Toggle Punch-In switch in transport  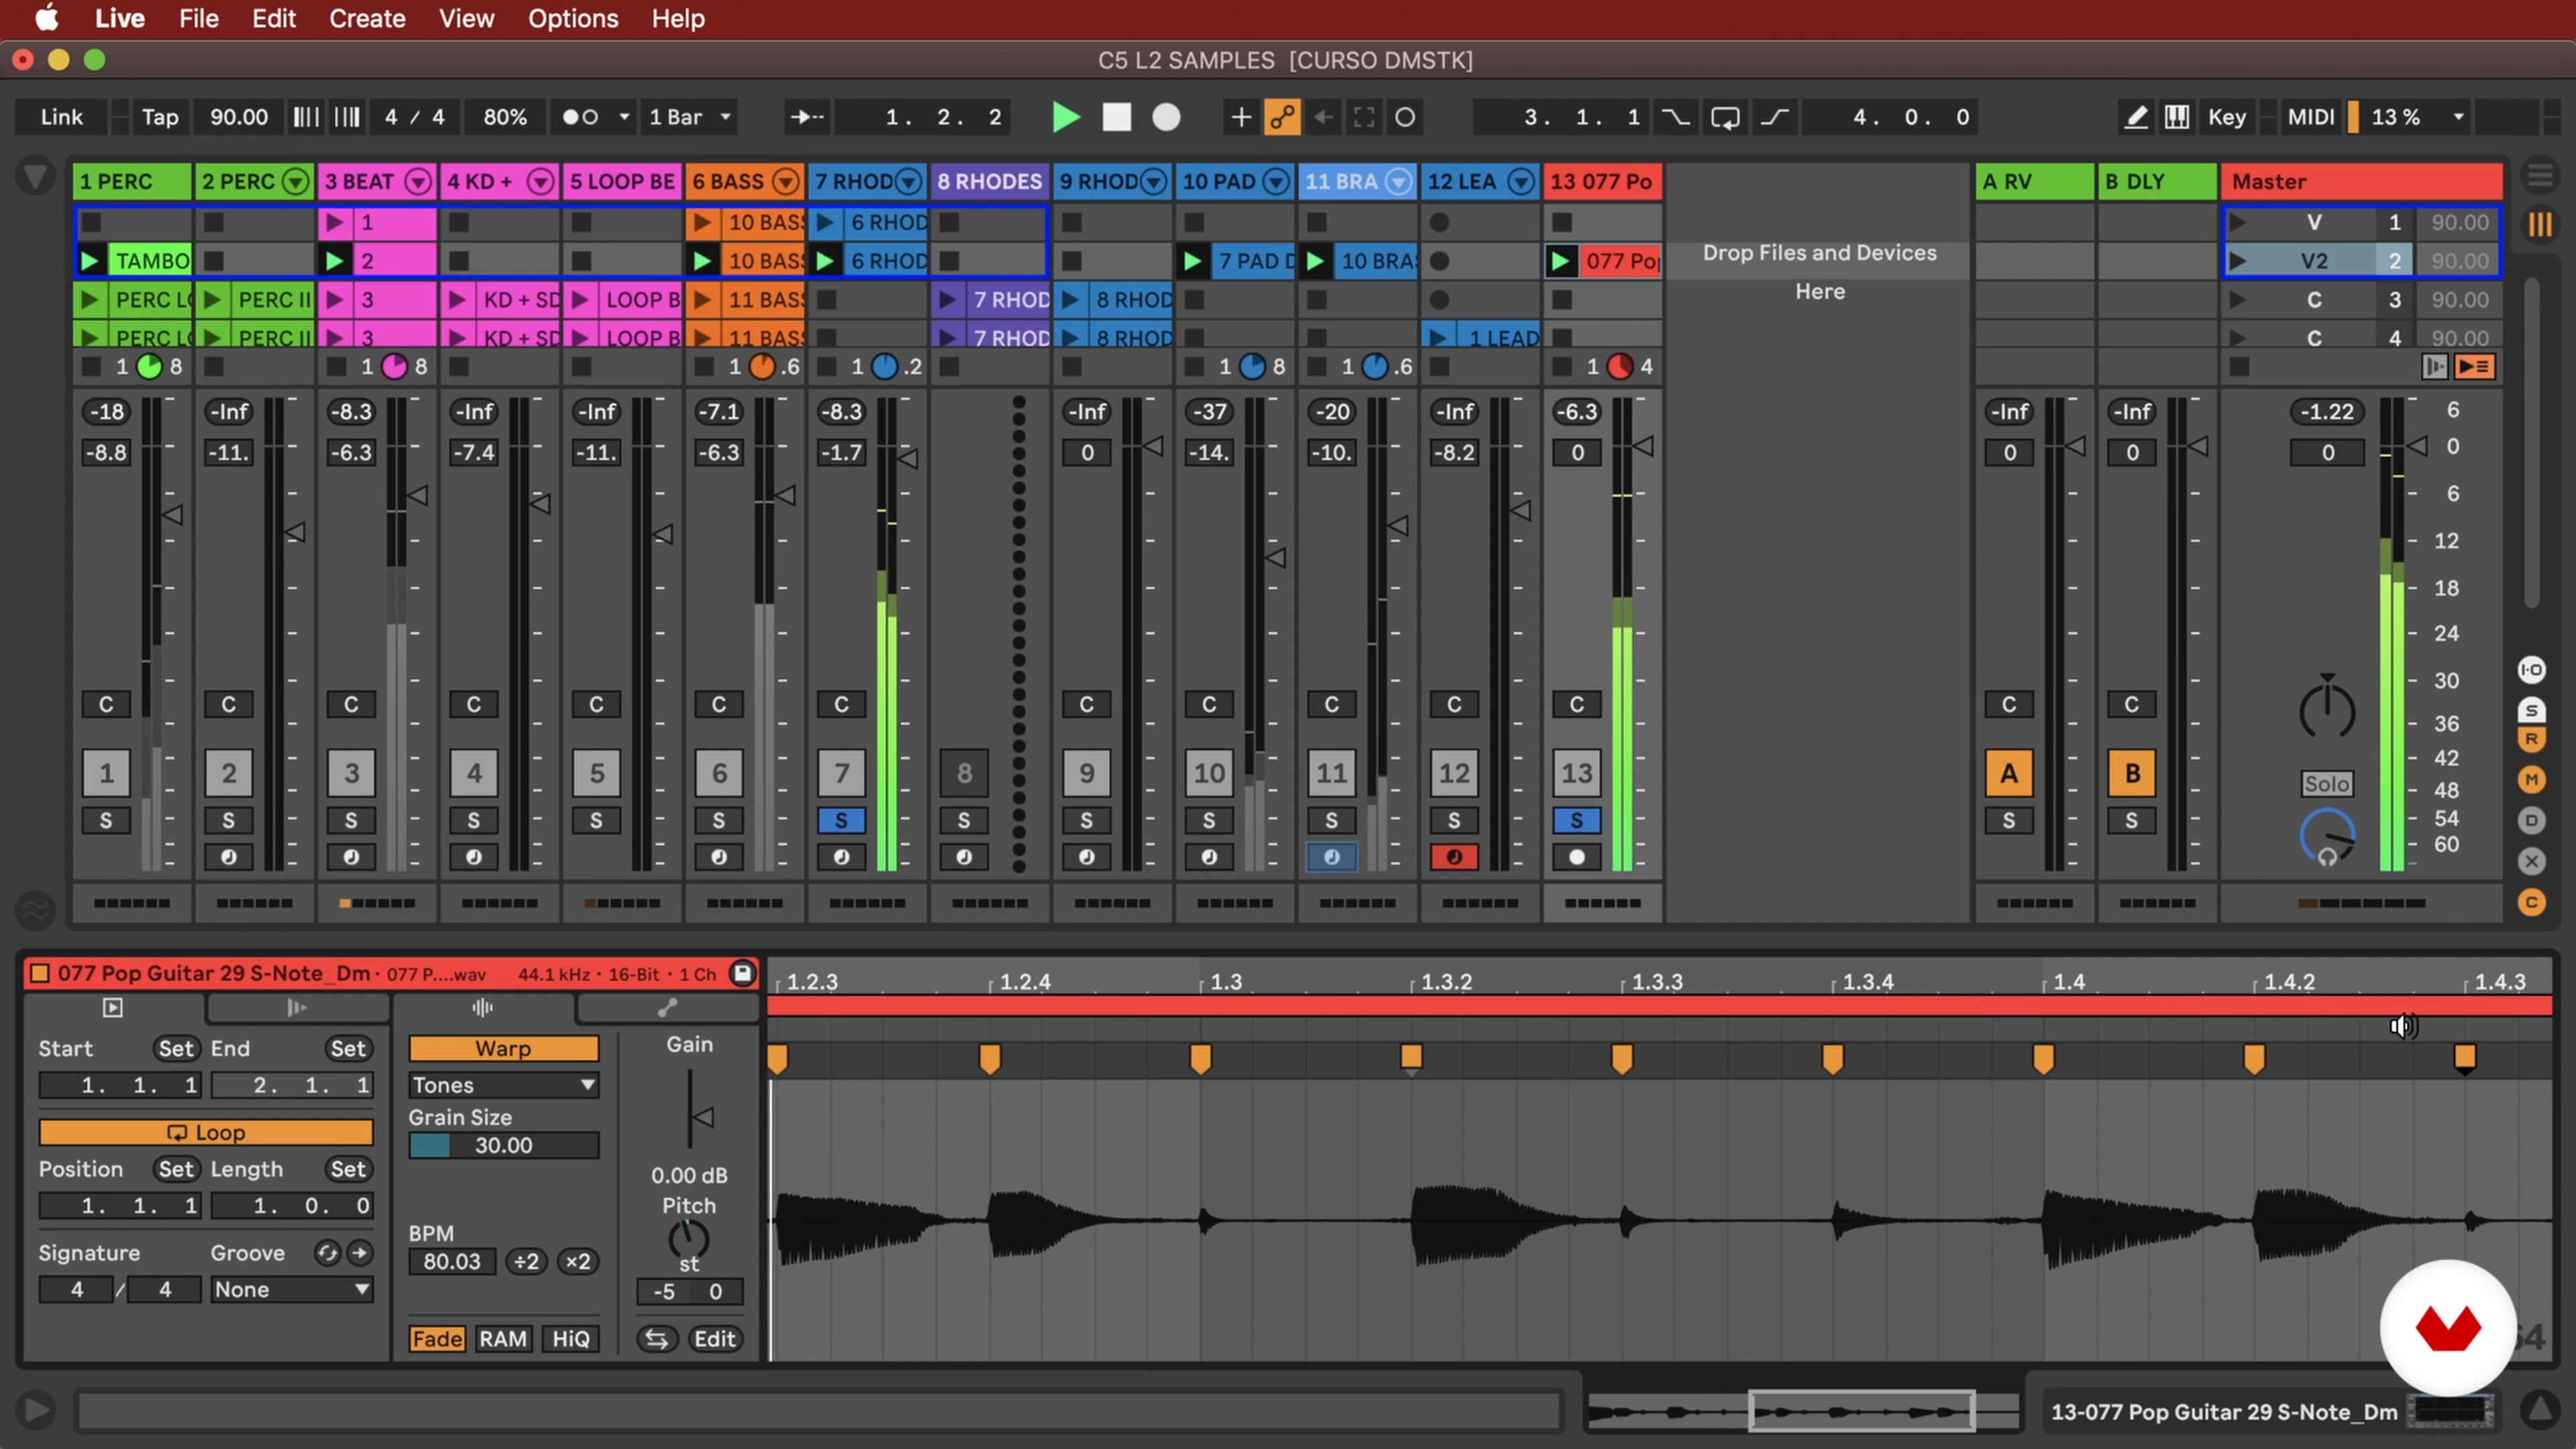(x=1676, y=117)
